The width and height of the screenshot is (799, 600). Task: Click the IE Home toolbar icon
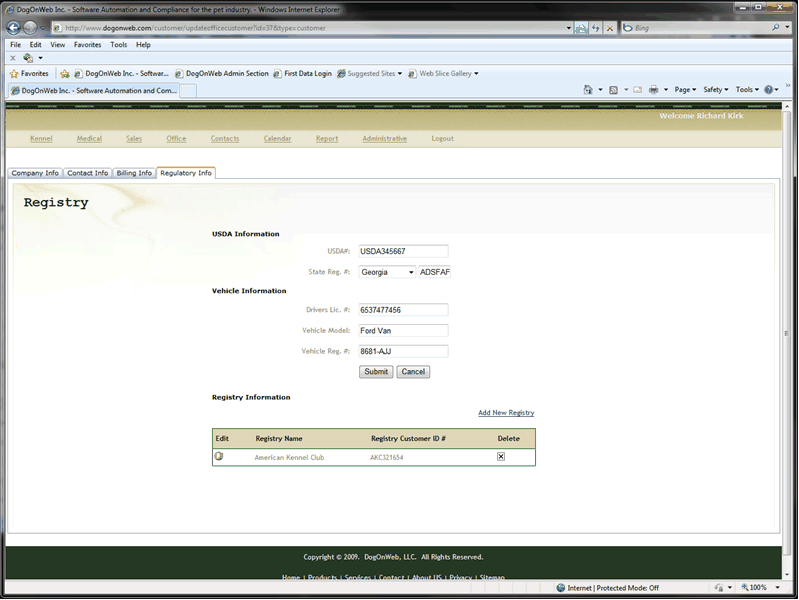[588, 90]
